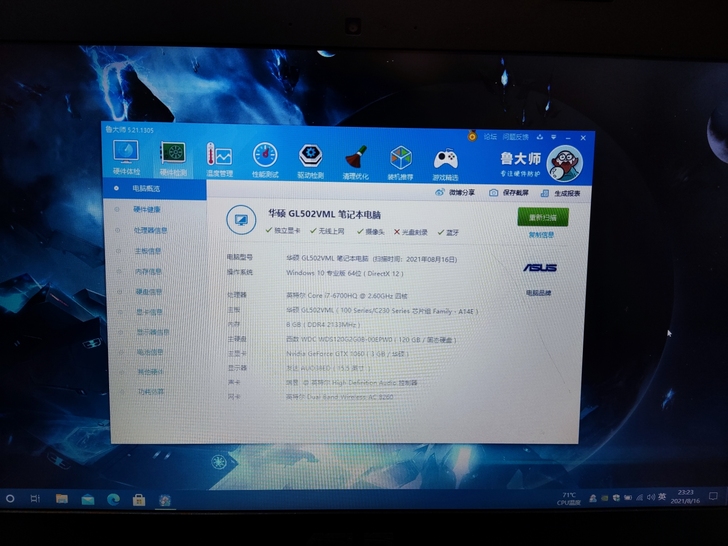Click 华硕 GL502VML 笔记本电脑 heading
Screen dimensions: 728x546
point(324,214)
